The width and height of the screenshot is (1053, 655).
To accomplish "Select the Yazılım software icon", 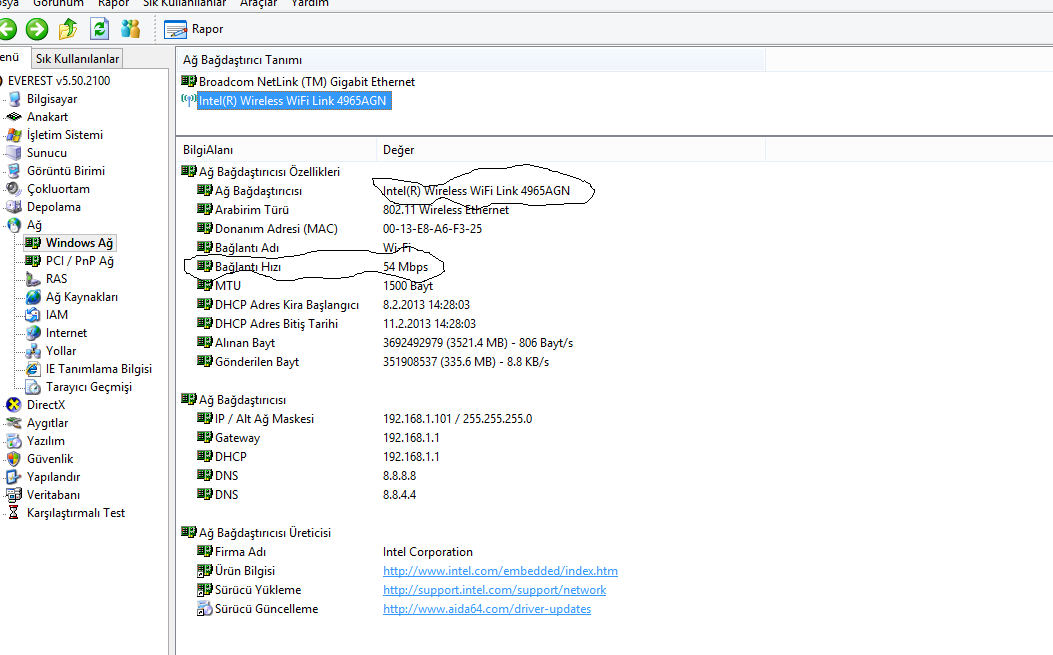I will pos(14,441).
